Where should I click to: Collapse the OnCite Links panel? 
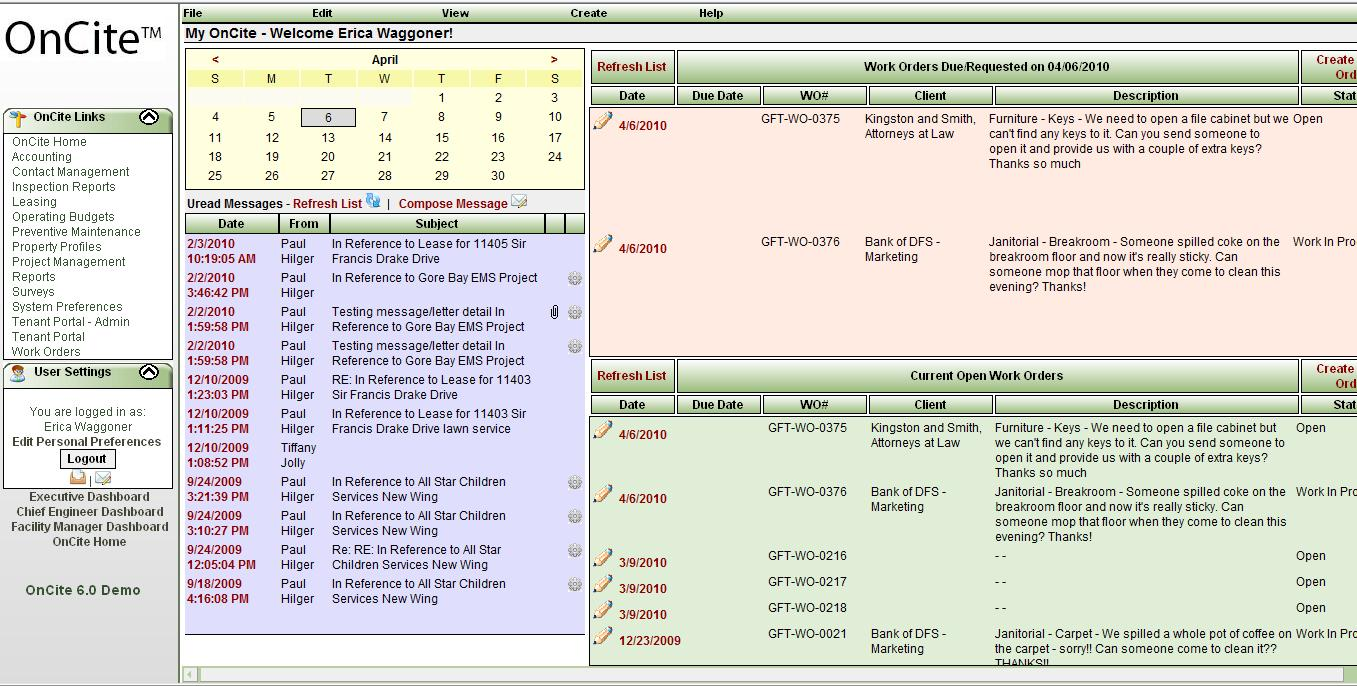point(149,117)
